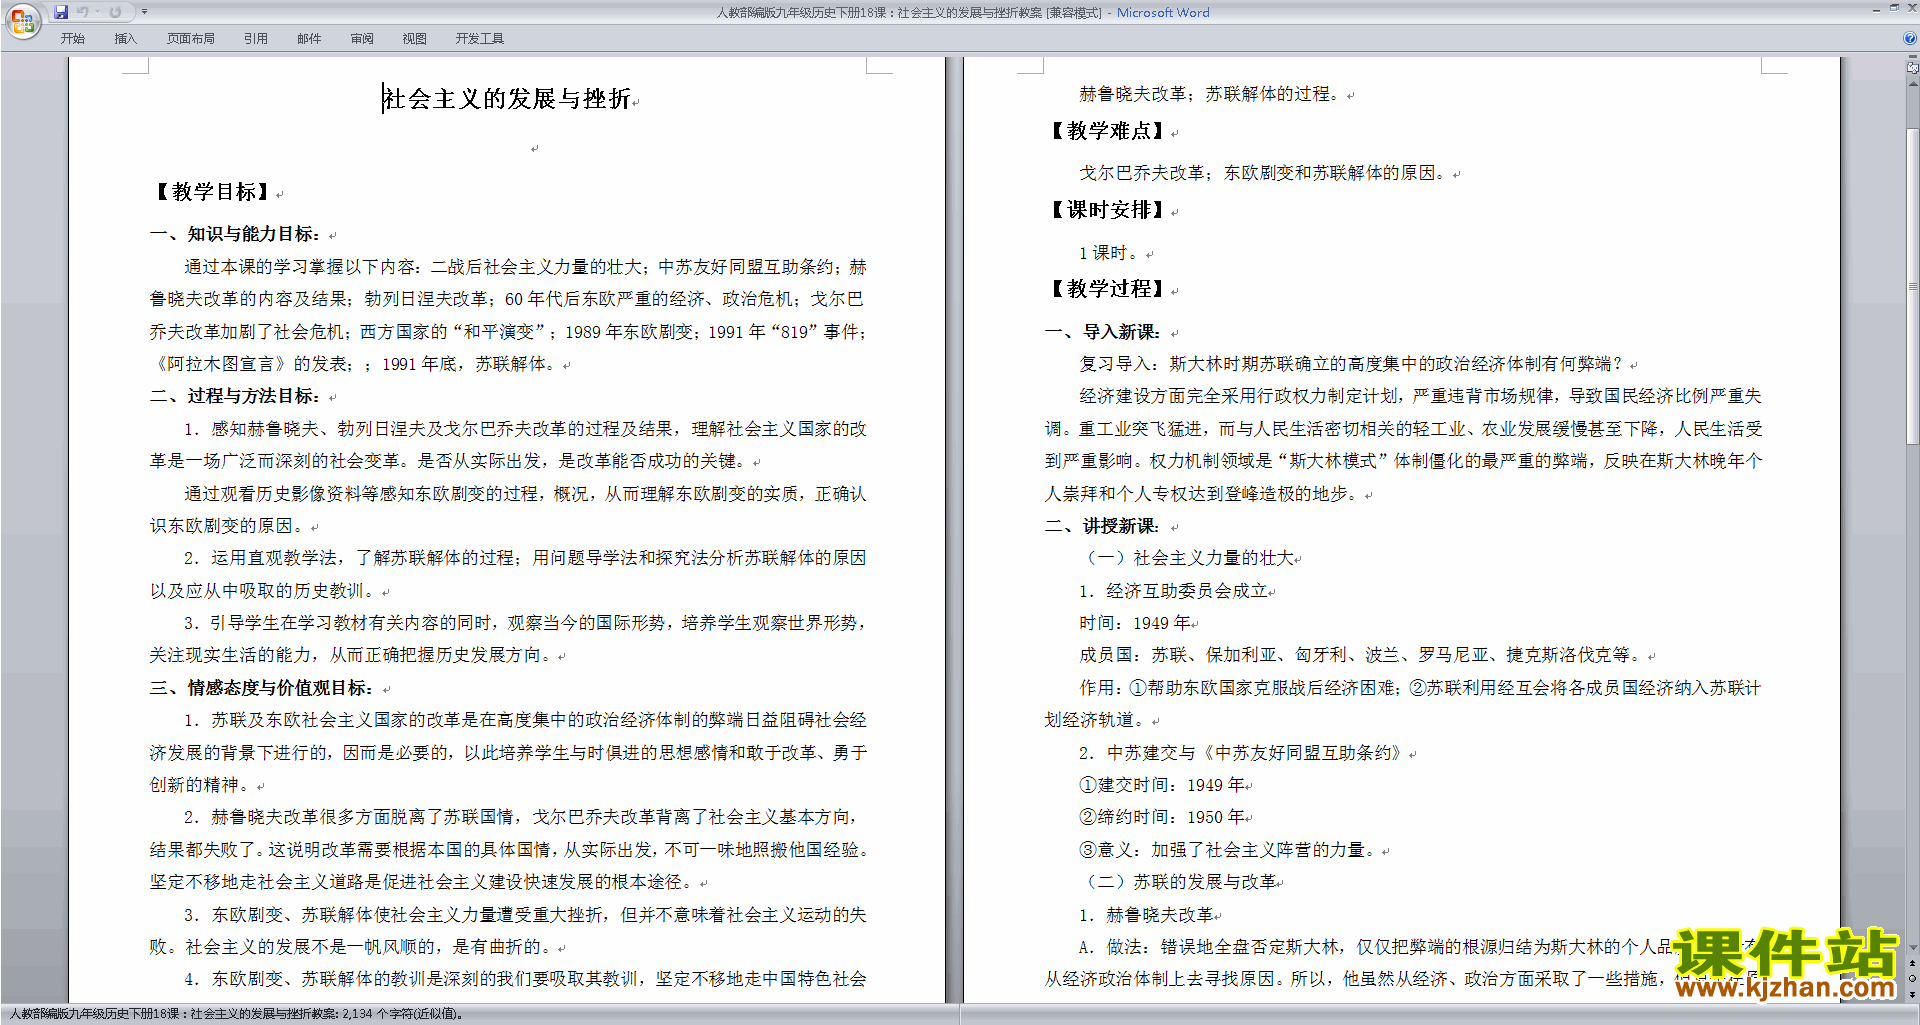Click the scrollbar down arrow

[x=1913, y=948]
